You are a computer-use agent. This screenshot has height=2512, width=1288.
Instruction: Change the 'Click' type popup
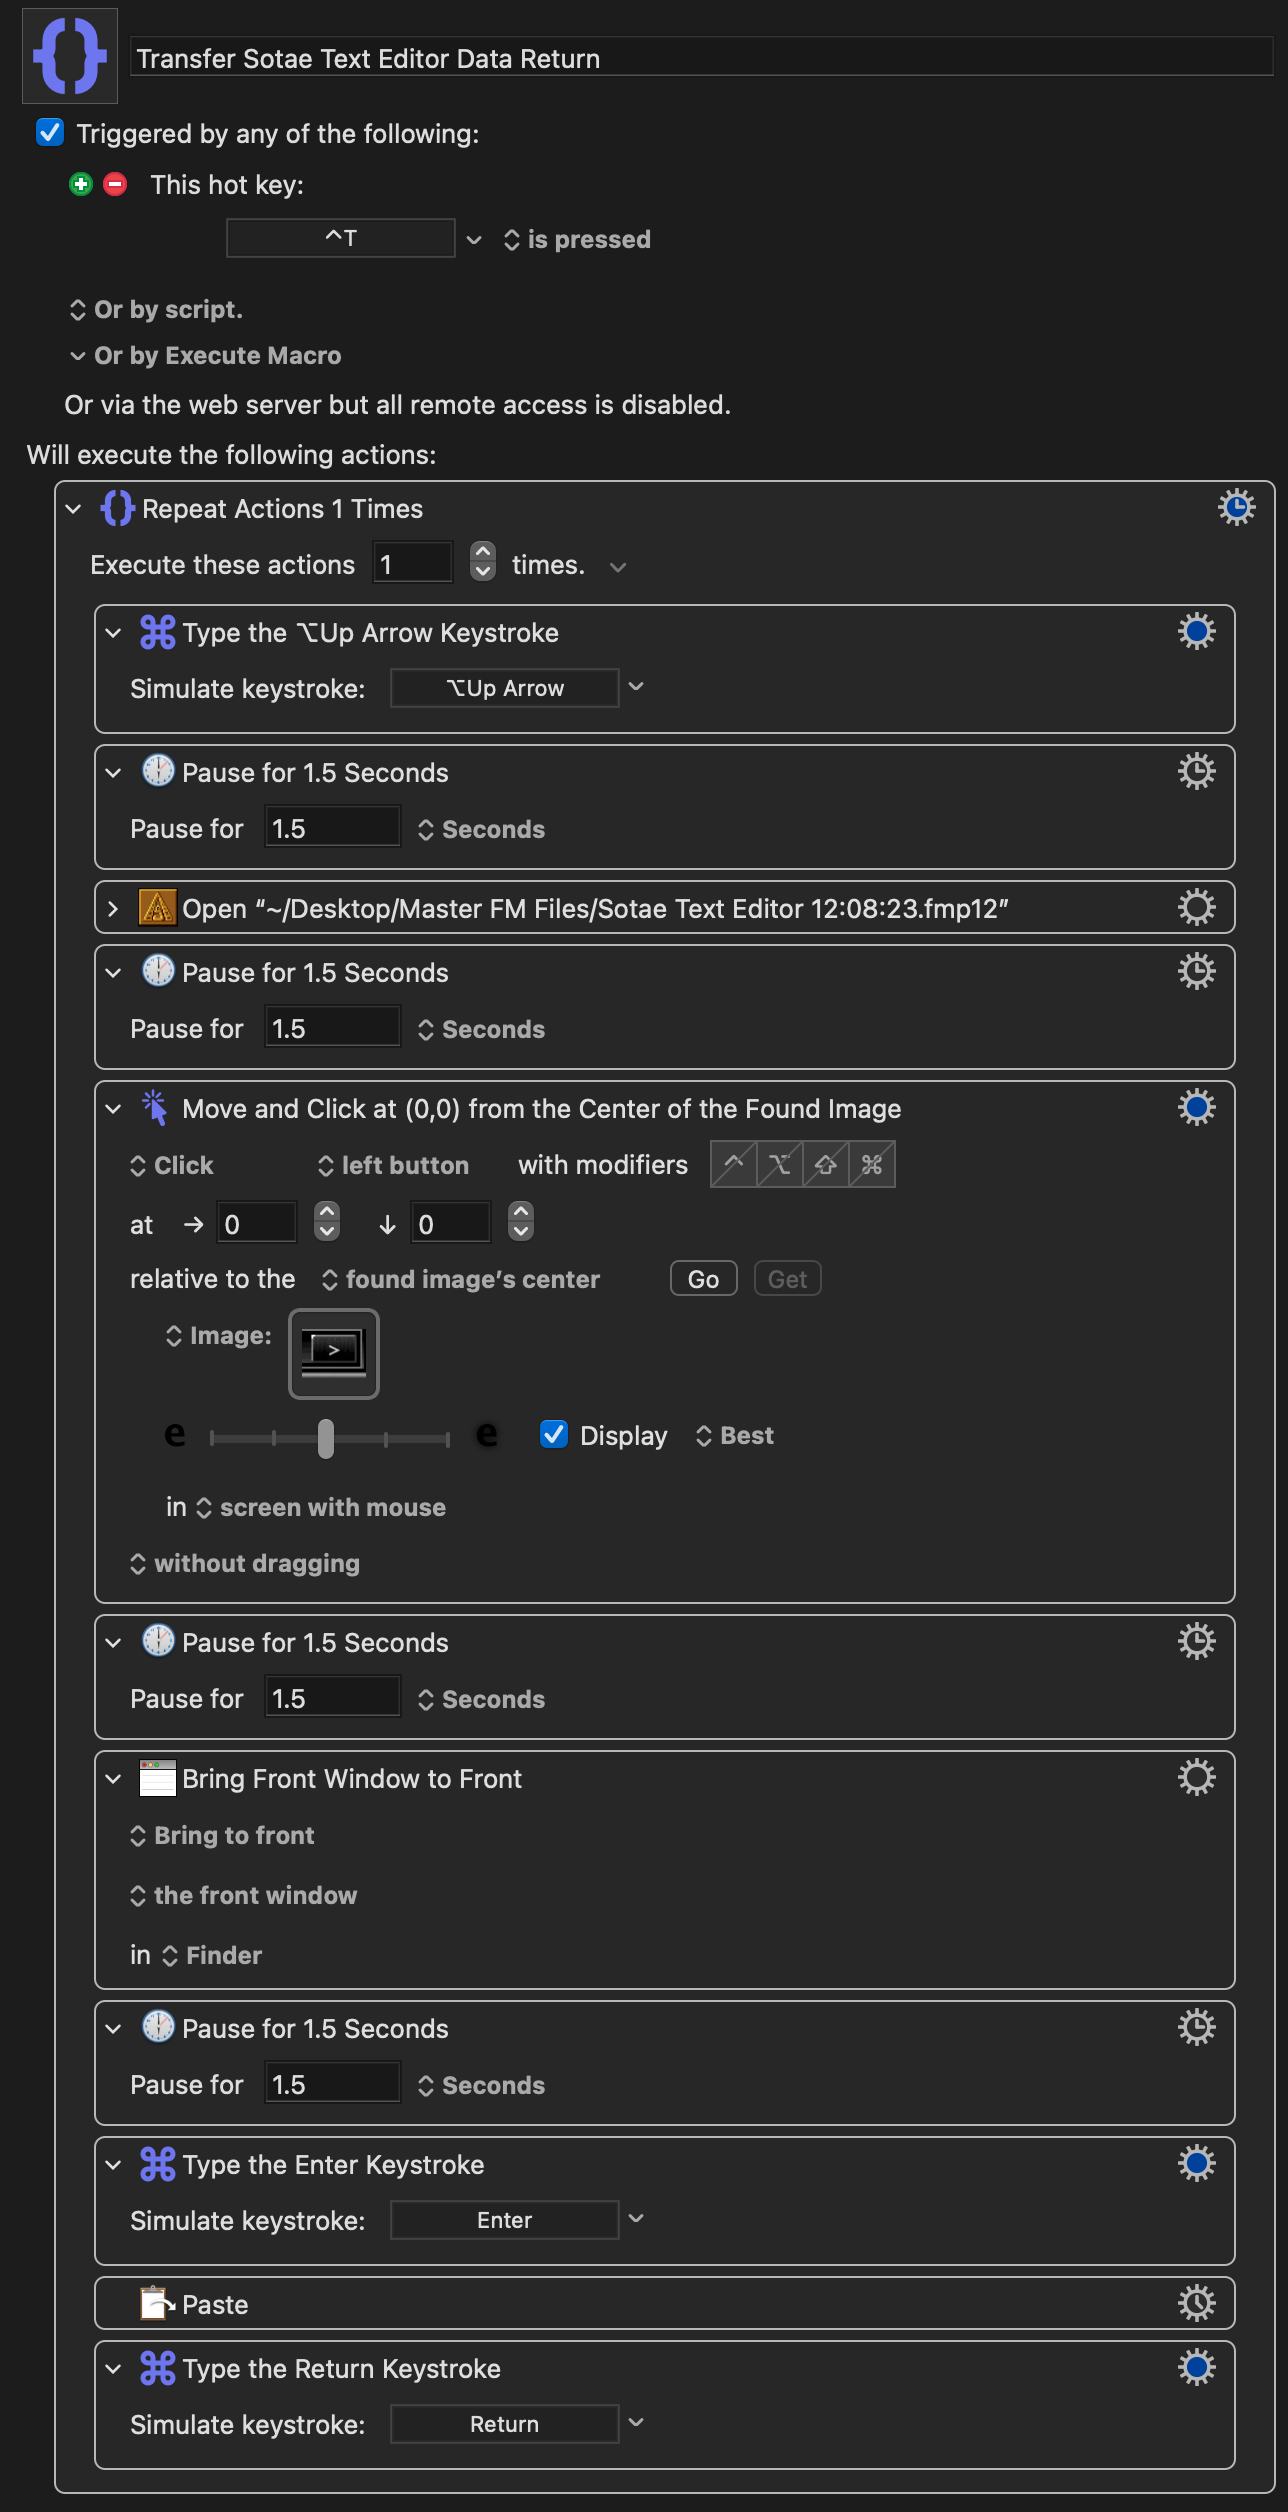tap(172, 1165)
